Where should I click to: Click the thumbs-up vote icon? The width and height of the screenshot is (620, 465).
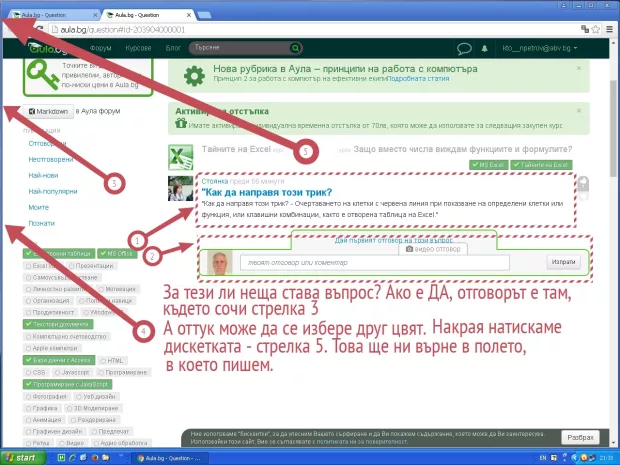(x=583, y=183)
